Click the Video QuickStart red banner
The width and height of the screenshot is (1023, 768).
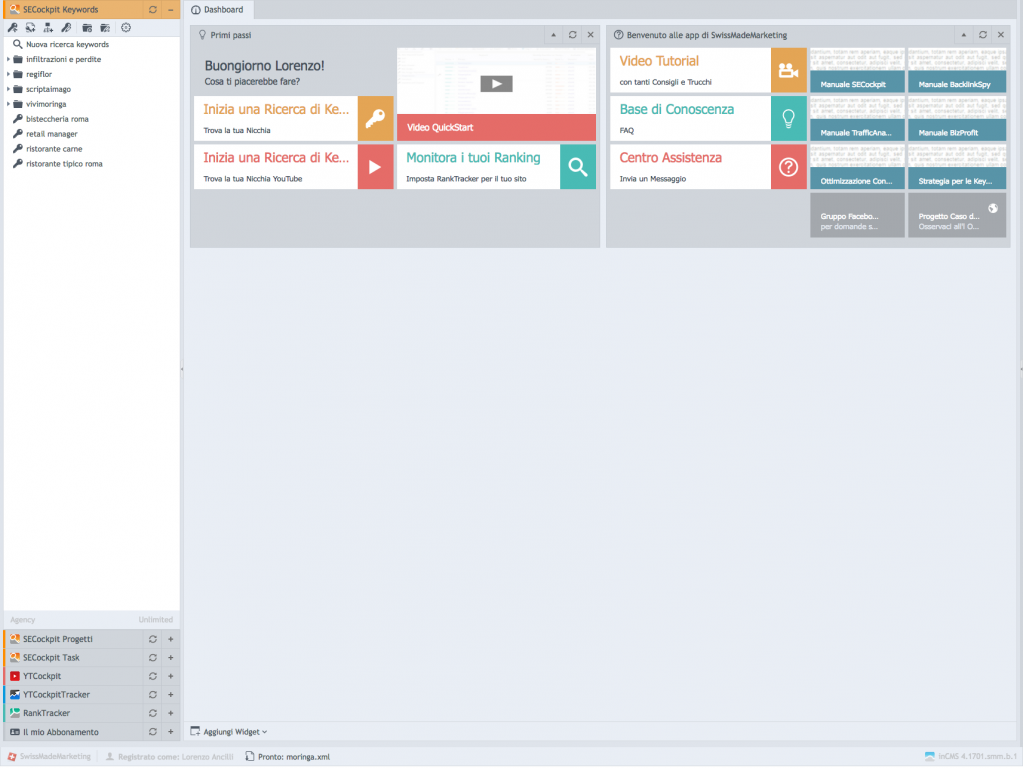[x=496, y=127]
